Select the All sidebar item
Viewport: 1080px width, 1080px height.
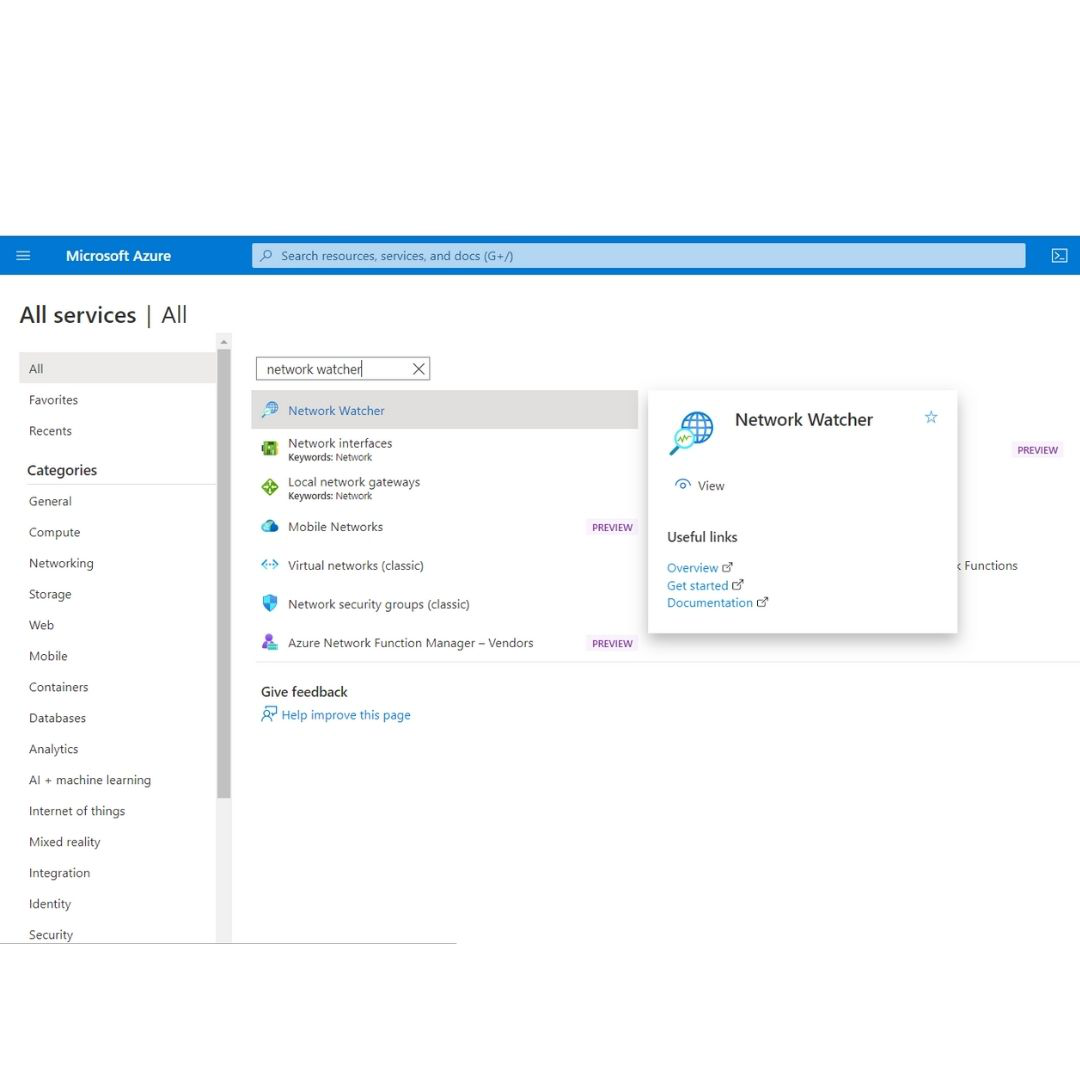[x=117, y=368]
